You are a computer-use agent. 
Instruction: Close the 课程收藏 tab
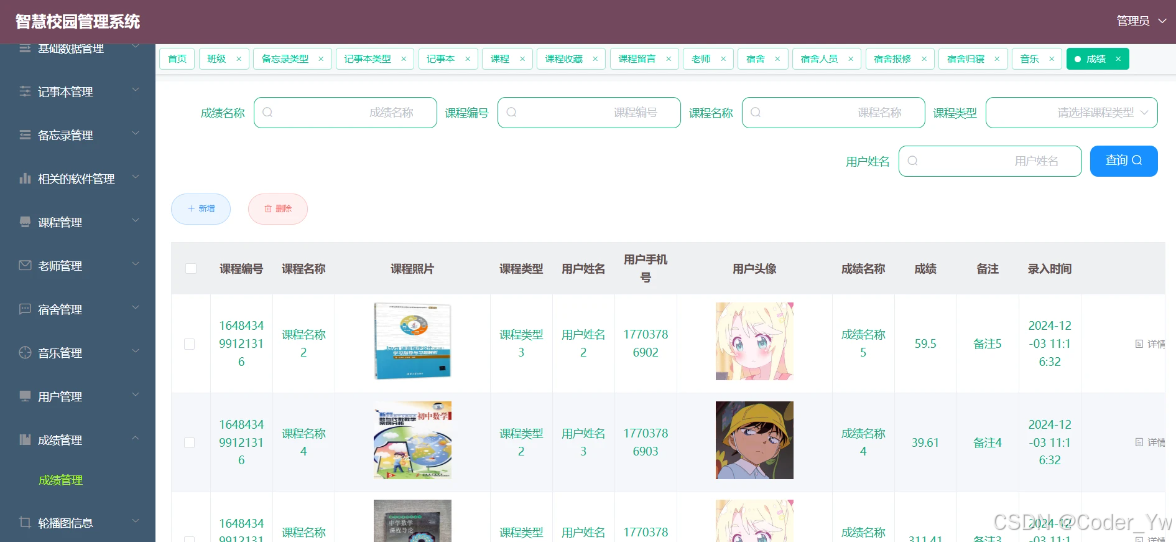point(596,59)
